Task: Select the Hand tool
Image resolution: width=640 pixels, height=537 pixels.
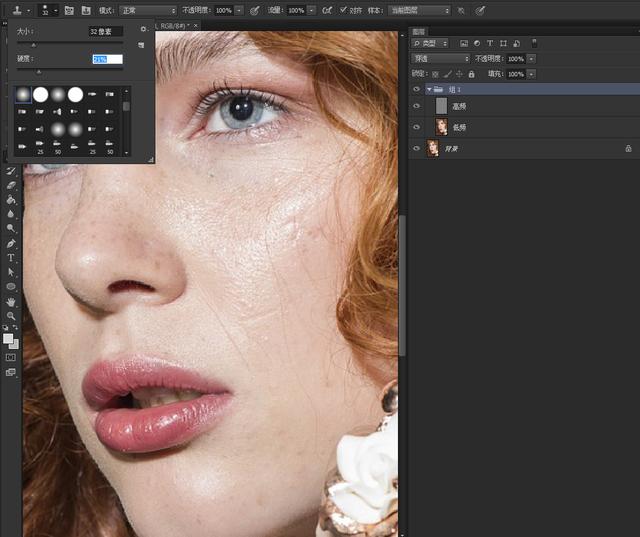Action: (11, 301)
